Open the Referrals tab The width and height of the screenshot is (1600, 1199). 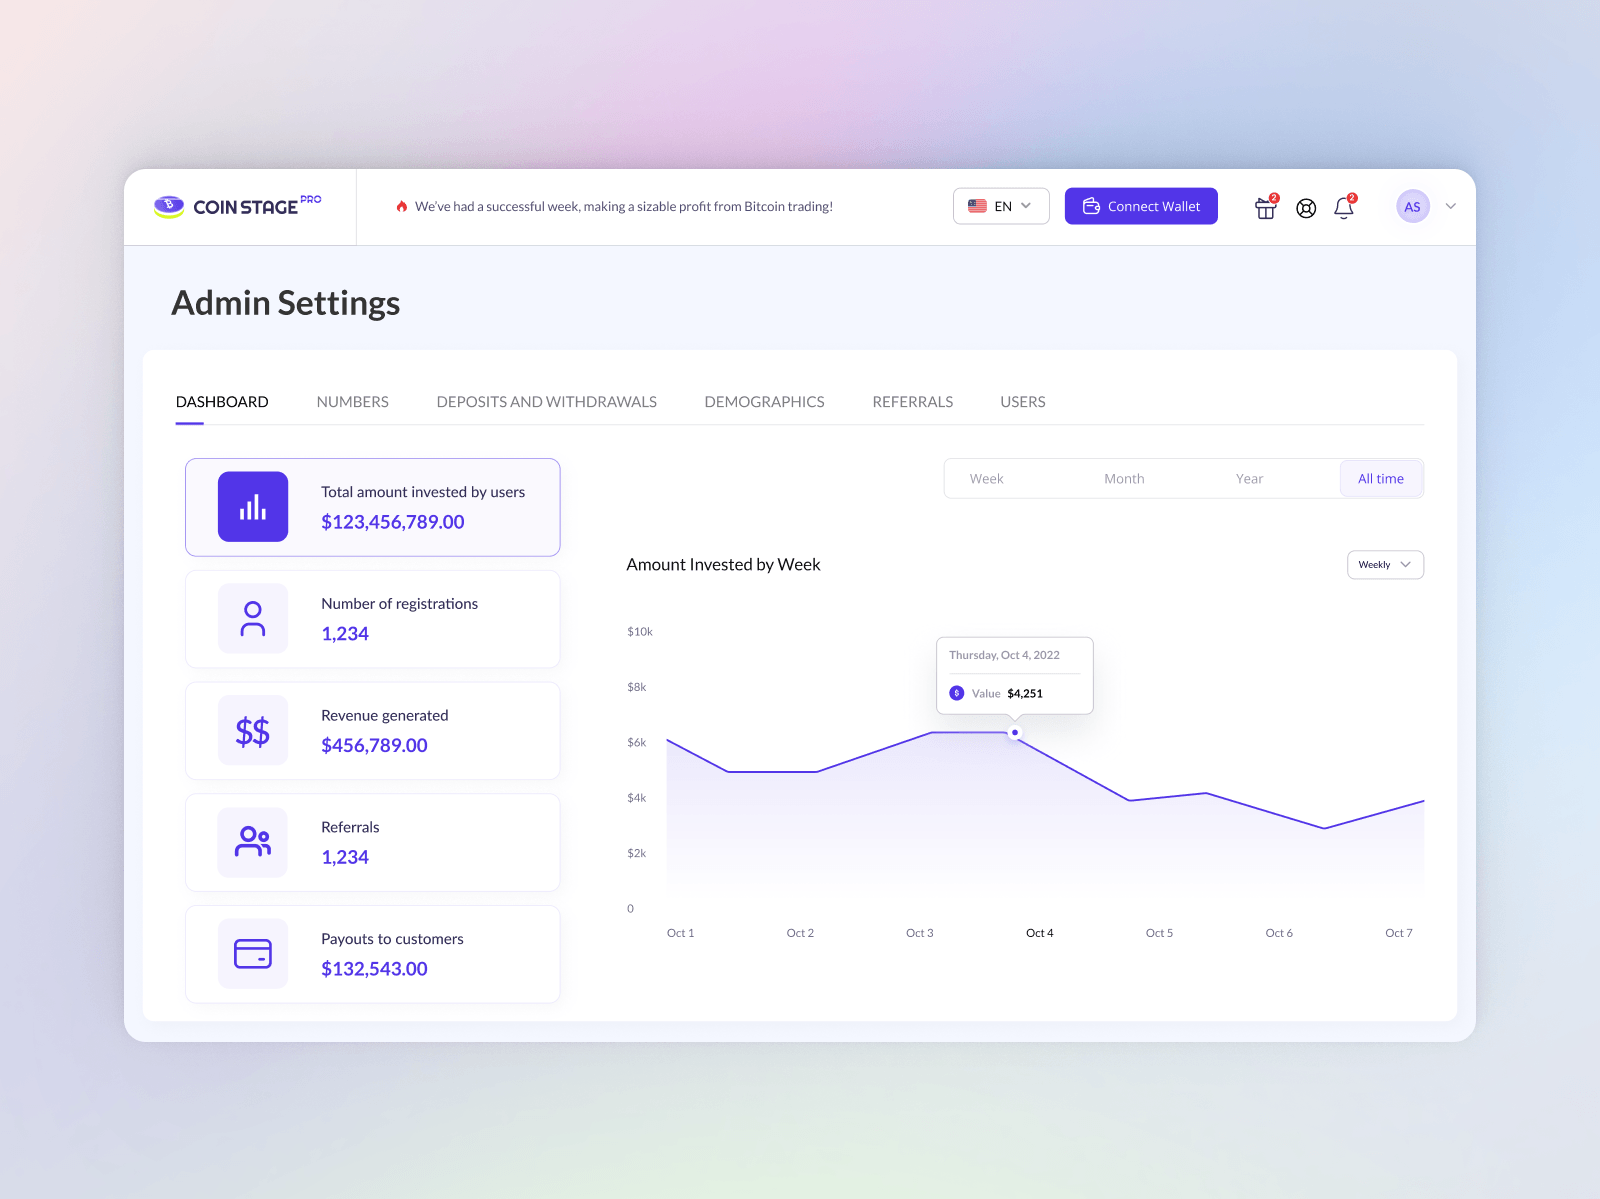coord(913,402)
